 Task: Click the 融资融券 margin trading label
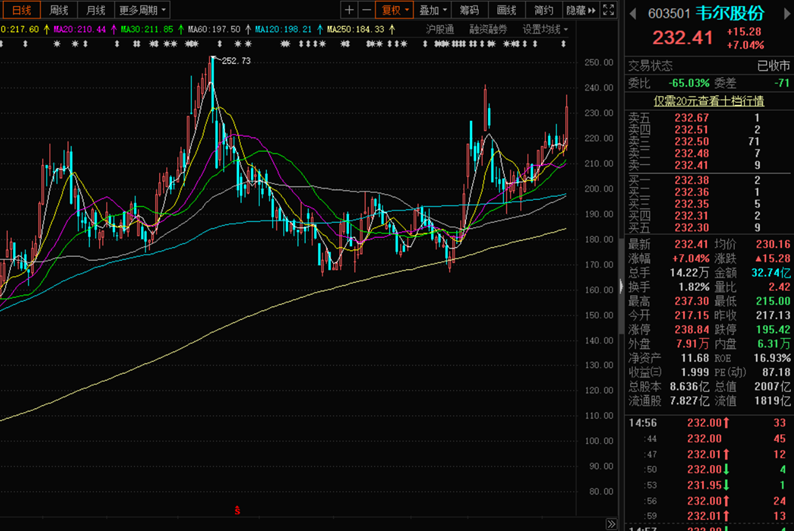[488, 29]
